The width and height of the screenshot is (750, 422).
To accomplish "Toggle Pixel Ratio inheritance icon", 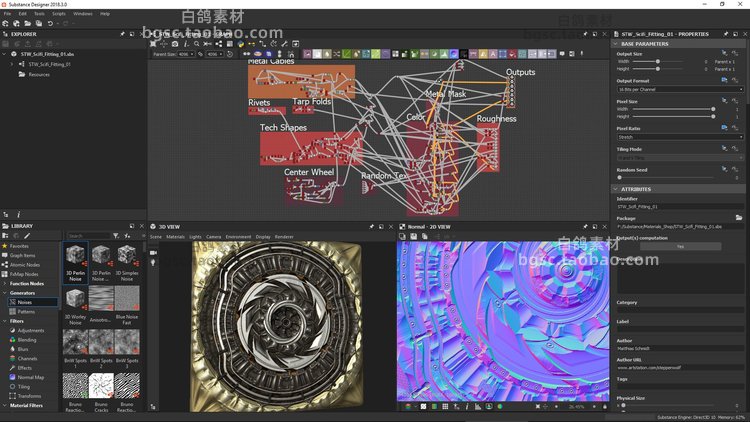I will [x=725, y=128].
